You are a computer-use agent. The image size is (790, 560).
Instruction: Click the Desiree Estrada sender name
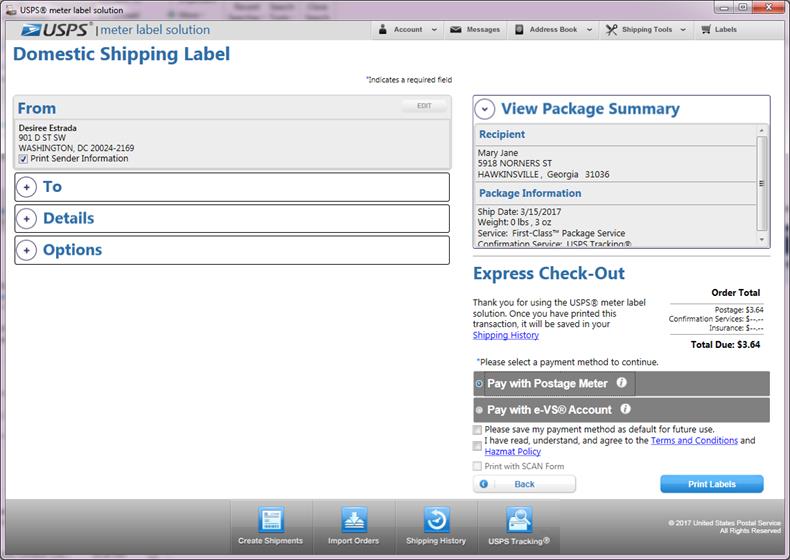click(x=48, y=128)
